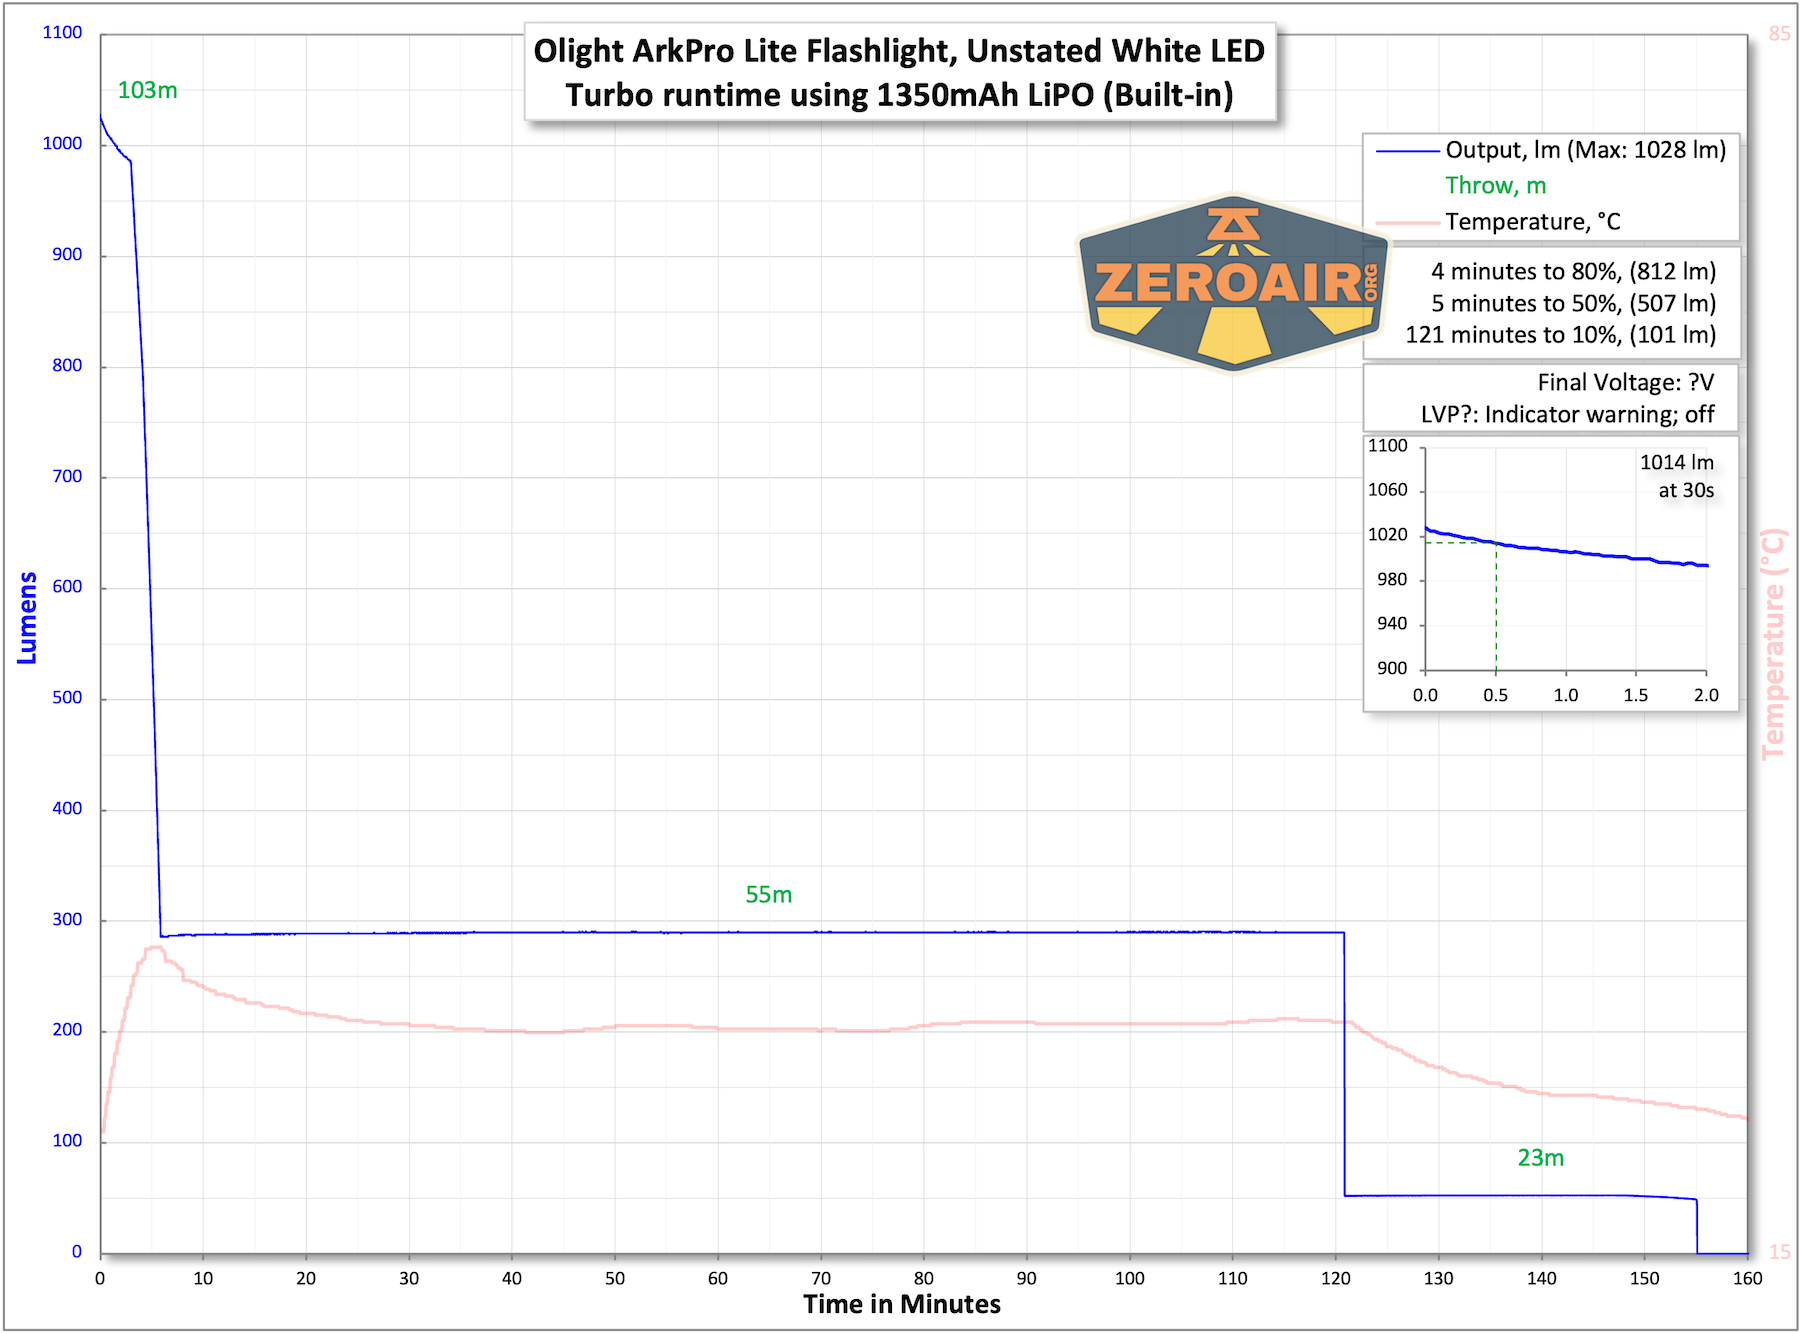The width and height of the screenshot is (1800, 1333).
Task: Select the "Temperature (°C)" right axis title
Action: coord(1773,644)
